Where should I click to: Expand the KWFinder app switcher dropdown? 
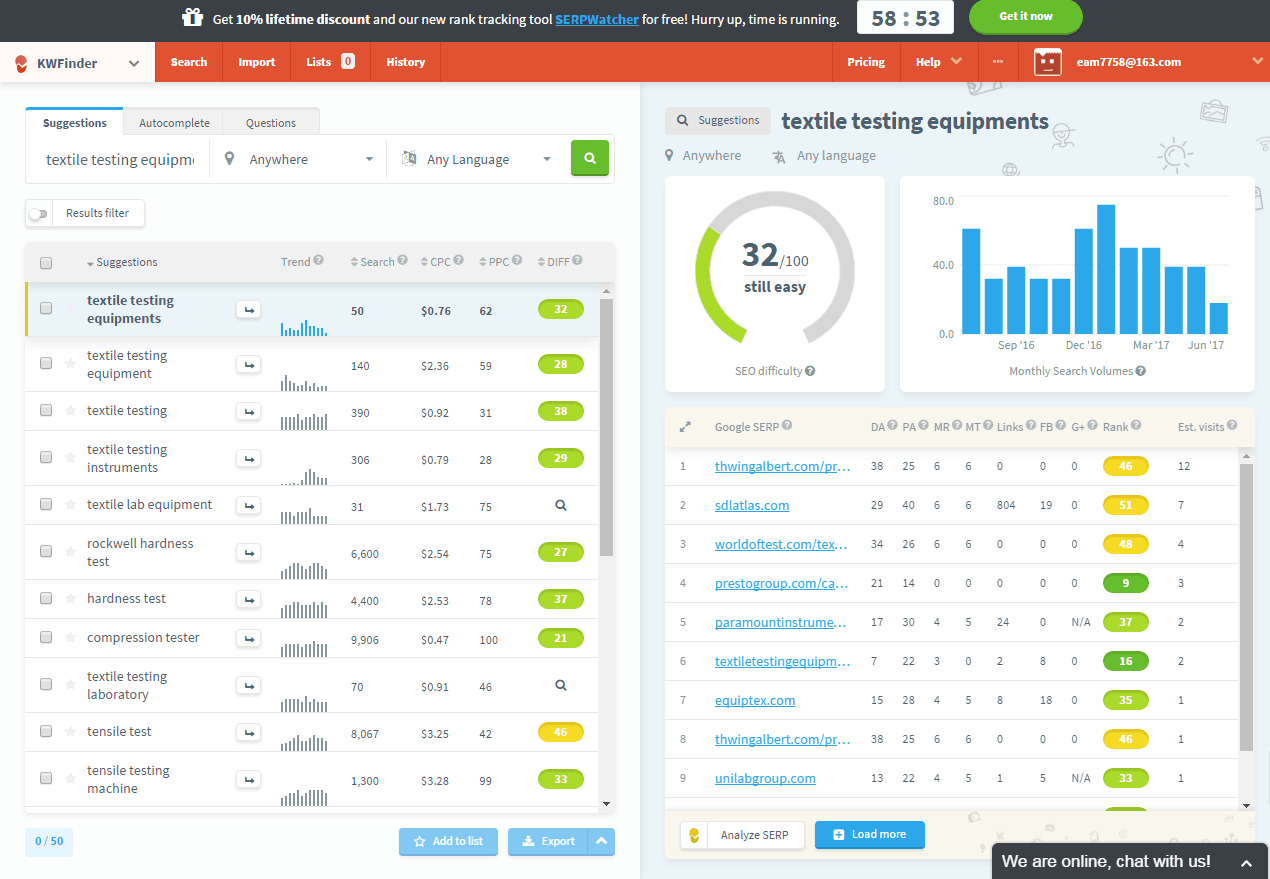click(134, 64)
